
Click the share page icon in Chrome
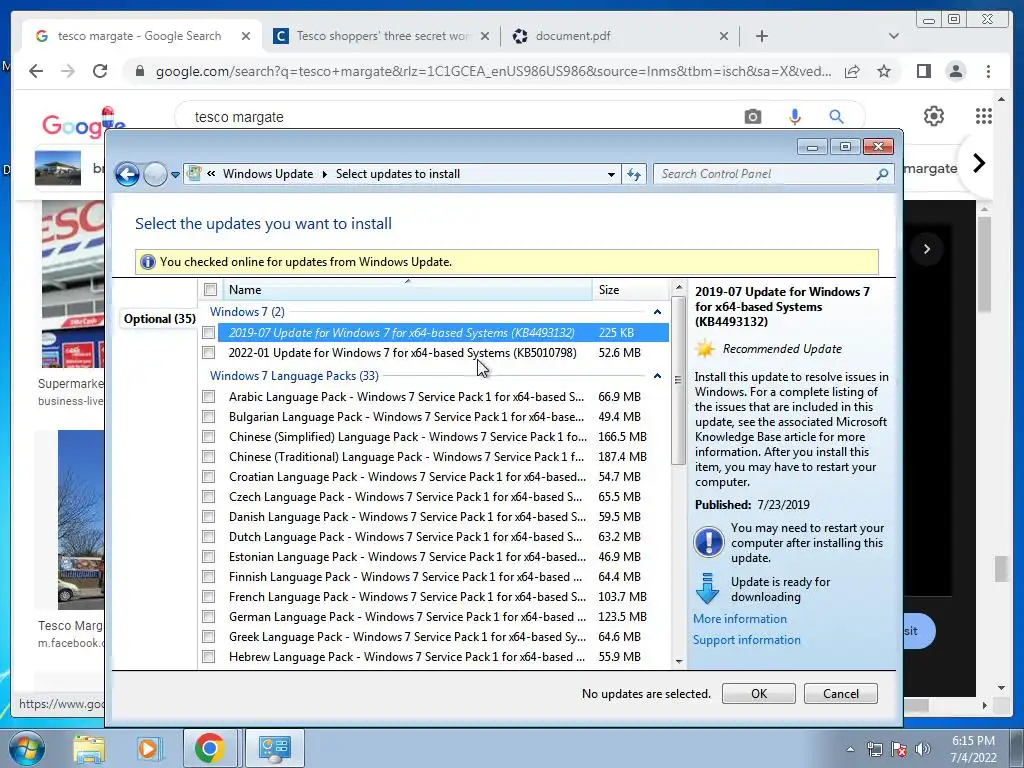tap(852, 71)
